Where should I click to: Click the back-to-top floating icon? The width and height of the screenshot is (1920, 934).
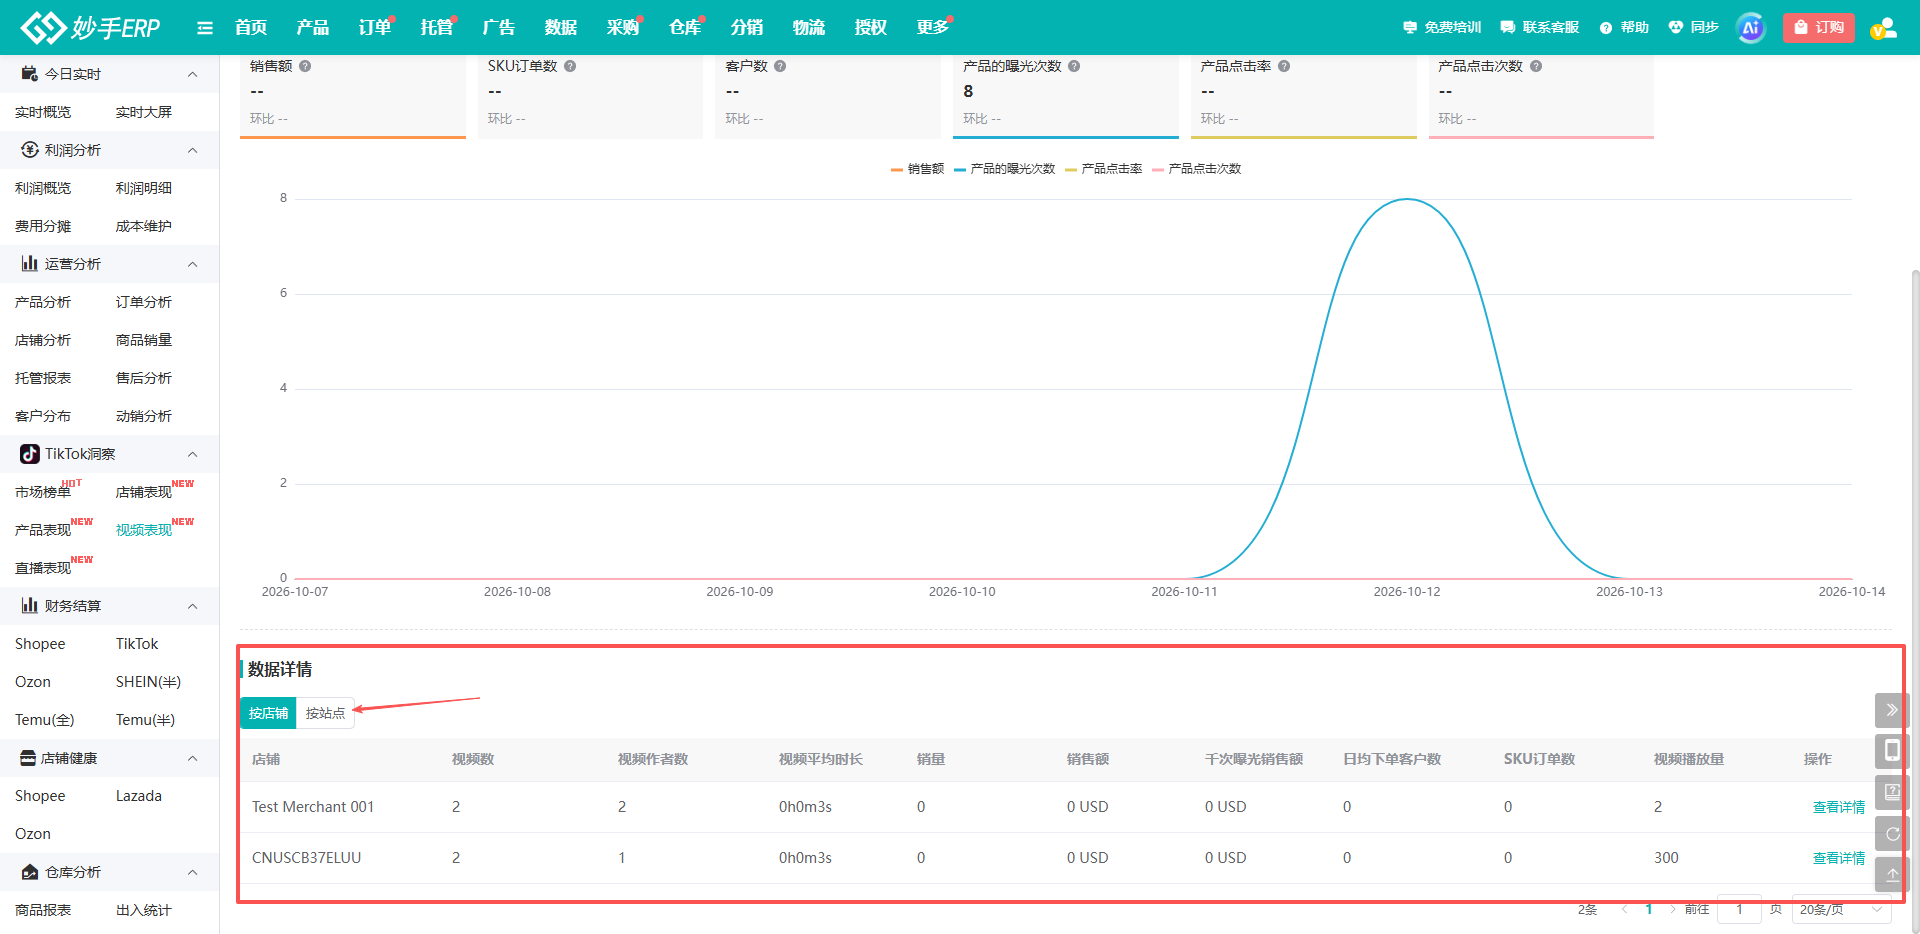pos(1891,874)
